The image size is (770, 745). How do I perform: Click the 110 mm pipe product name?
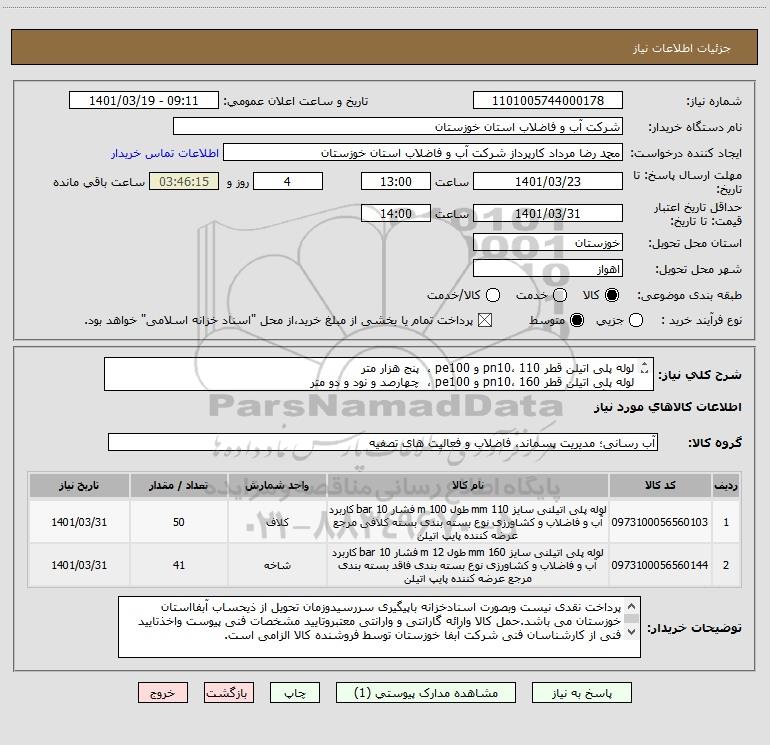pyautogui.click(x=468, y=522)
